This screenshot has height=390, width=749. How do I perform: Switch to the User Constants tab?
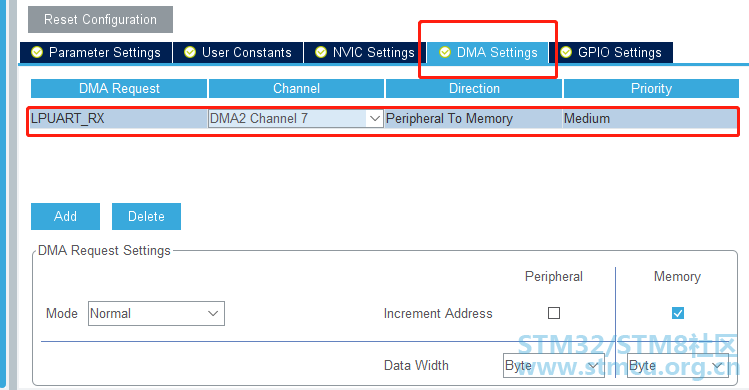point(238,52)
